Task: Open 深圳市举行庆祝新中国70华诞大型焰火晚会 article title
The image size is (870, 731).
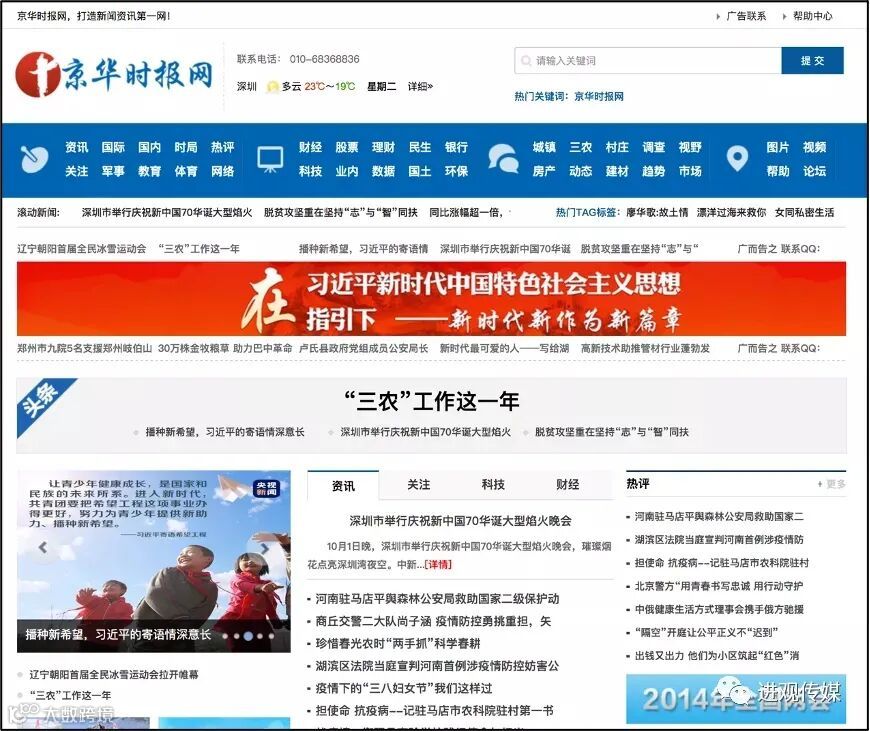Action: click(461, 521)
